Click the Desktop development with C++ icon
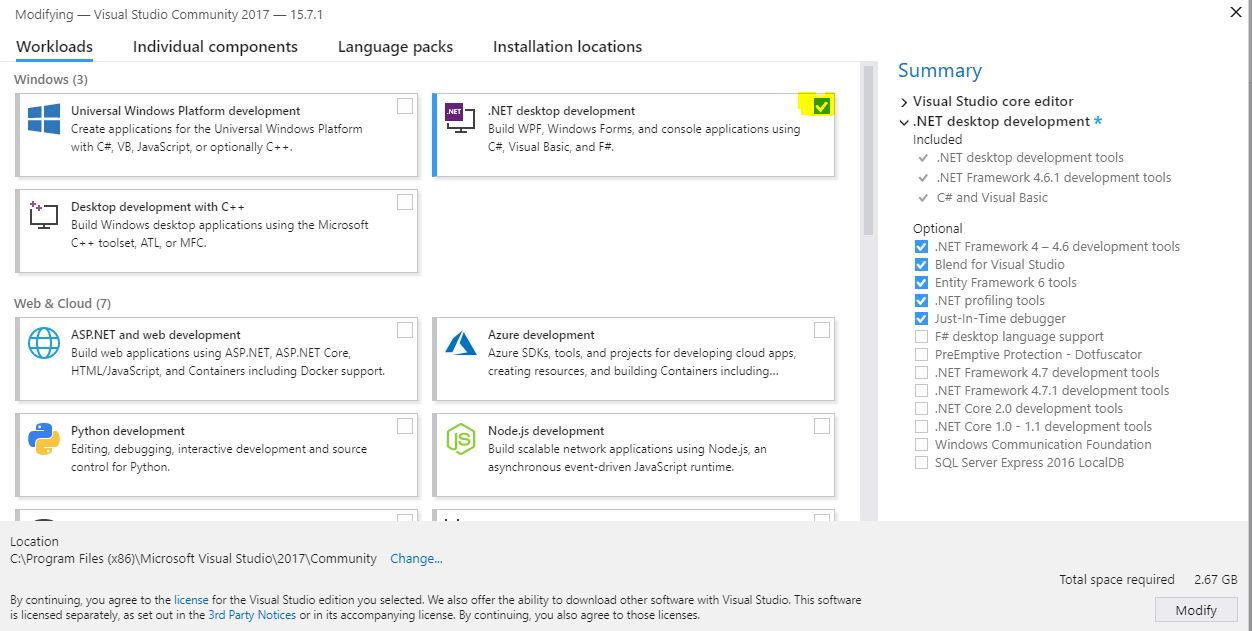Image resolution: width=1252 pixels, height=631 pixels. coord(44,216)
